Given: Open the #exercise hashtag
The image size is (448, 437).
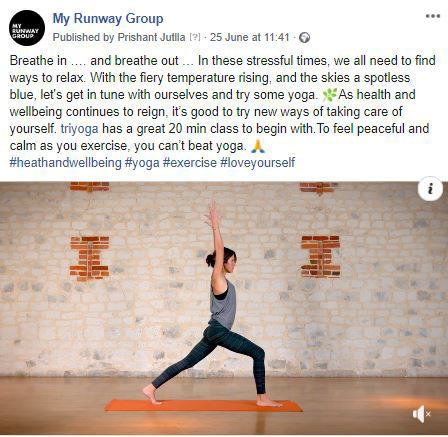Looking at the screenshot, I should 190,163.
